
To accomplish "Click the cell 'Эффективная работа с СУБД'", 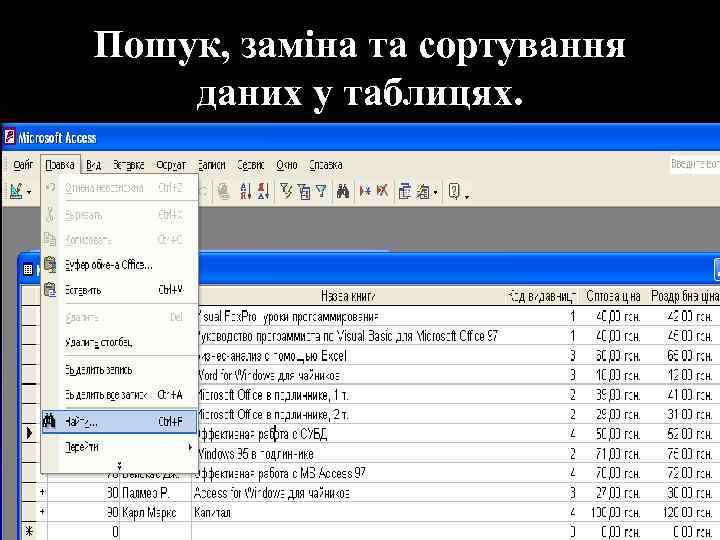I will 352,434.
